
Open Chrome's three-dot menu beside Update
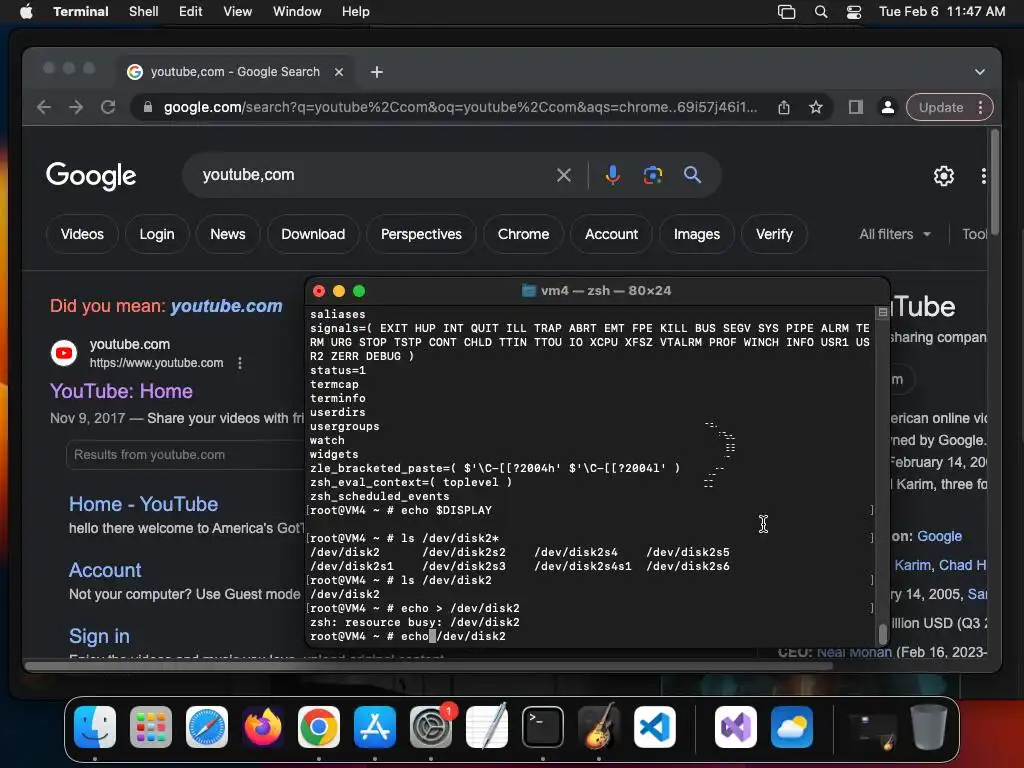point(980,107)
